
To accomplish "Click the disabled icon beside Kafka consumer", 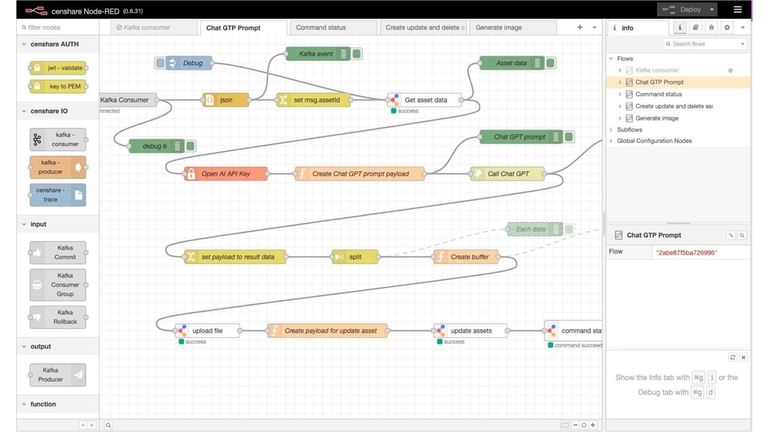I will click(x=730, y=71).
